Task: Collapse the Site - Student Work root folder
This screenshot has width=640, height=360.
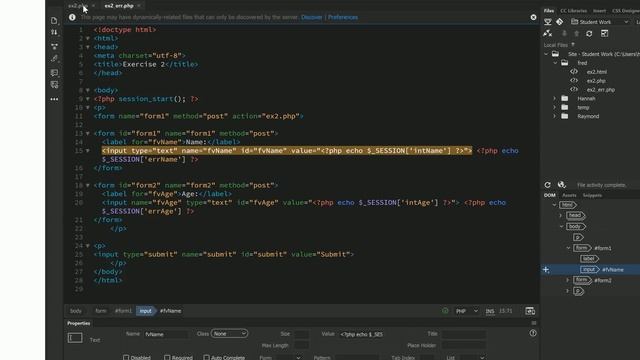Action: point(546,54)
